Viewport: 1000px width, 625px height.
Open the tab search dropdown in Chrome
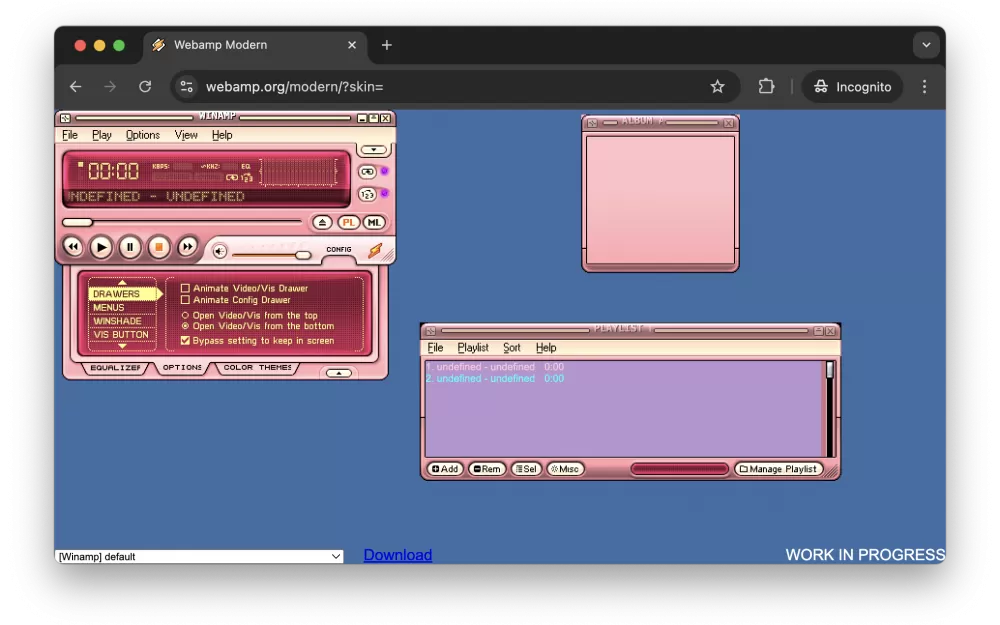click(x=926, y=45)
